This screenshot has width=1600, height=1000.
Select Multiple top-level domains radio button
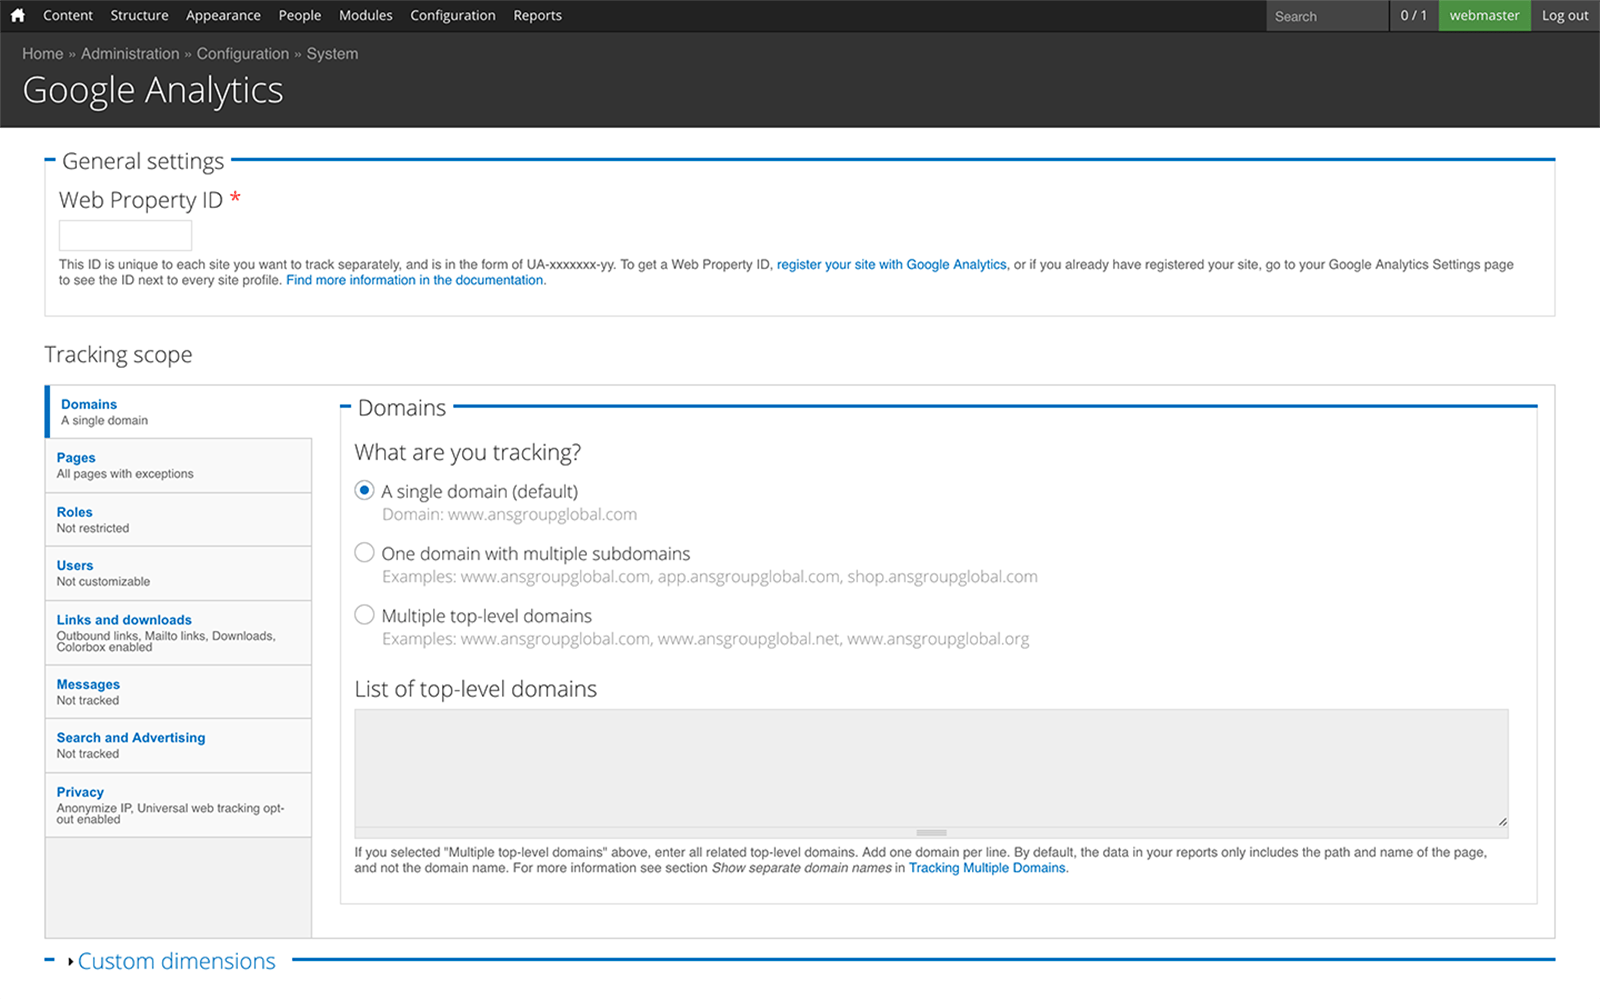(365, 614)
